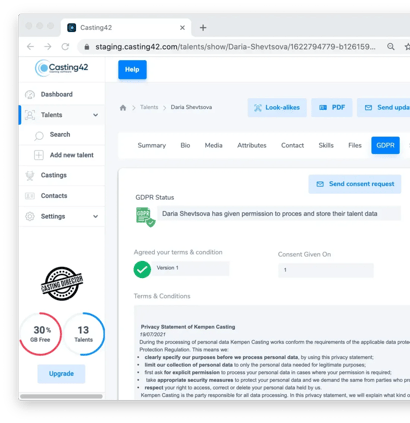Open a new browser tab with plus
The width and height of the screenshot is (410, 423).
203,28
